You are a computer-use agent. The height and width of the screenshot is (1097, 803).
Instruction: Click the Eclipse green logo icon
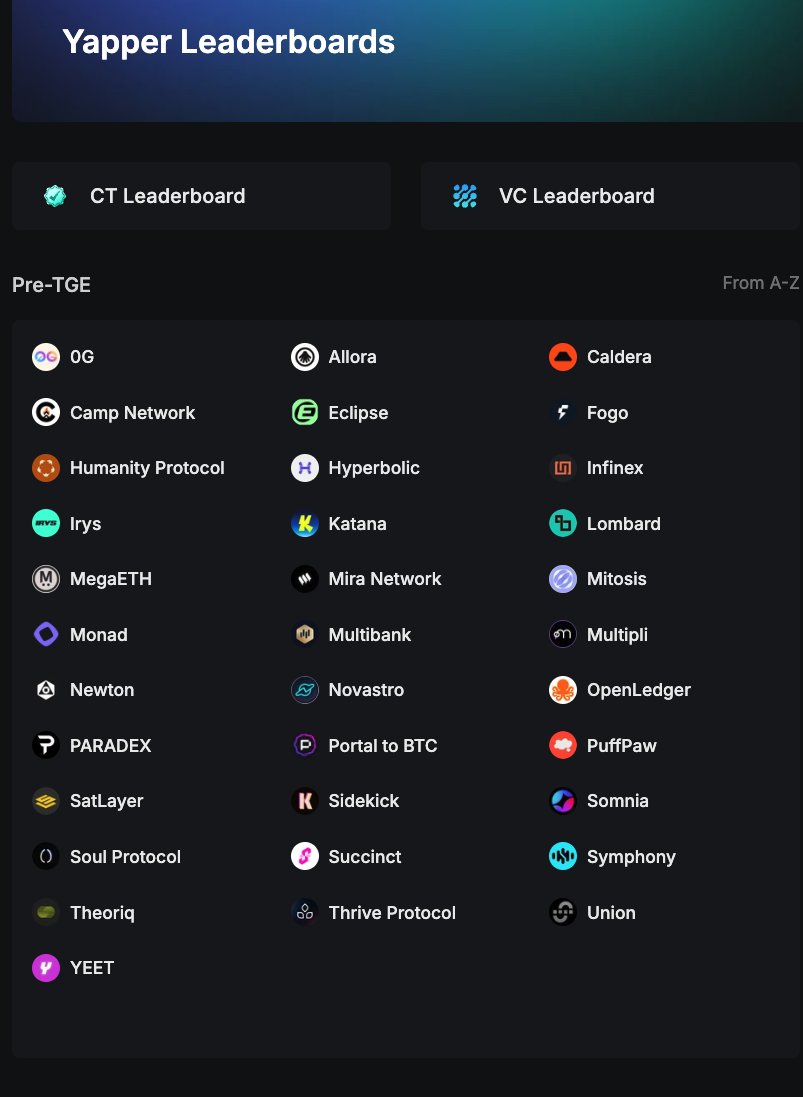click(305, 413)
